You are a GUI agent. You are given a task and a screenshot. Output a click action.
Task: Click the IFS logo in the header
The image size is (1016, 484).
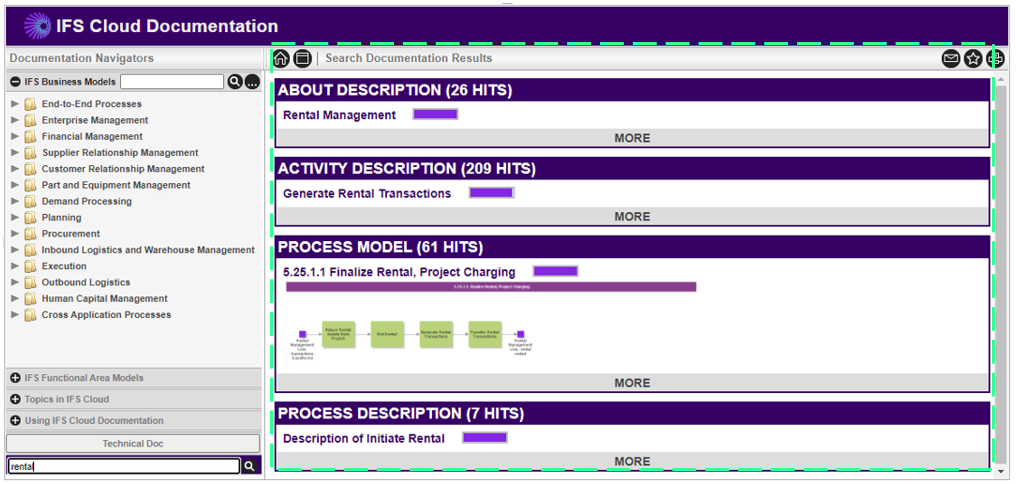37,26
